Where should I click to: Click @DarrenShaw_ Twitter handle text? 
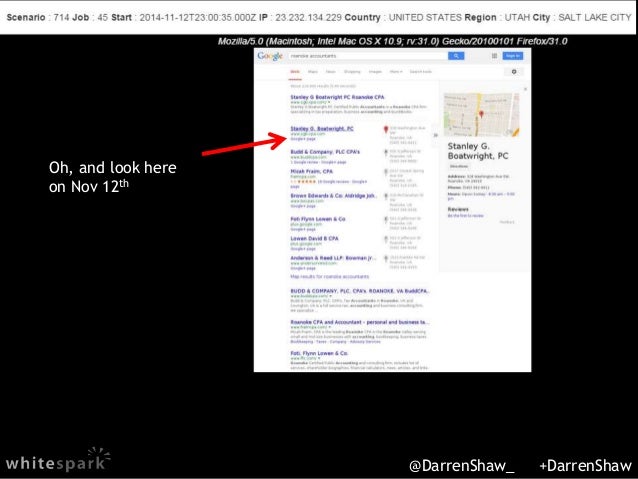pos(461,466)
